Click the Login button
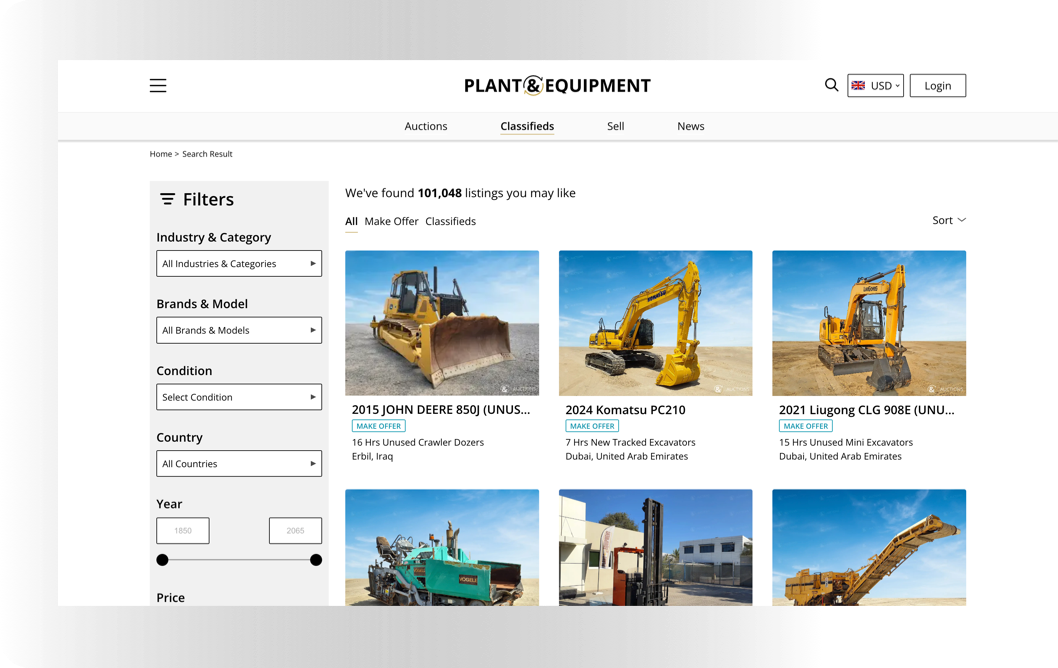The width and height of the screenshot is (1058, 668). [937, 85]
